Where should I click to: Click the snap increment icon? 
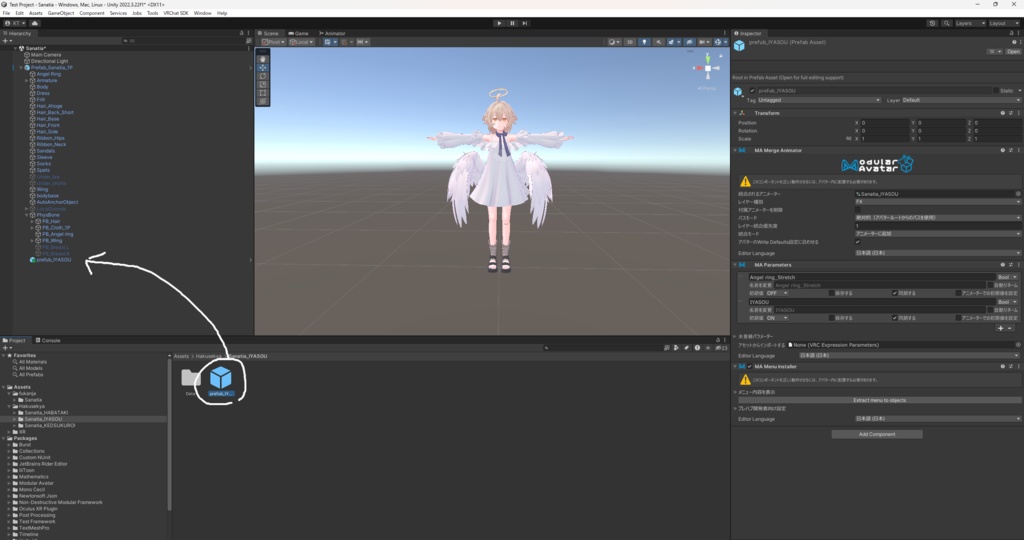[362, 42]
